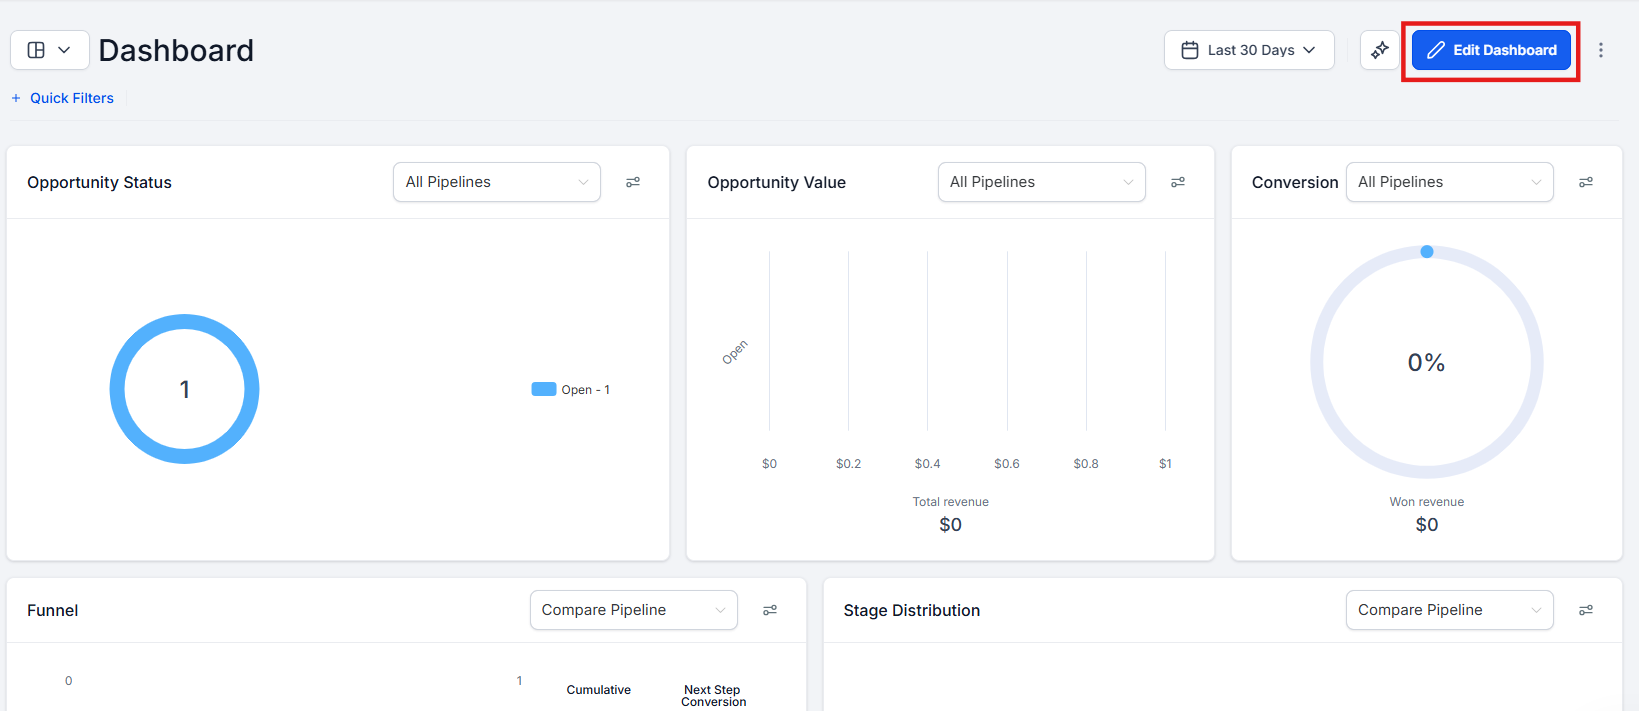Open Opportunity Status widget filter settings

[x=633, y=182]
